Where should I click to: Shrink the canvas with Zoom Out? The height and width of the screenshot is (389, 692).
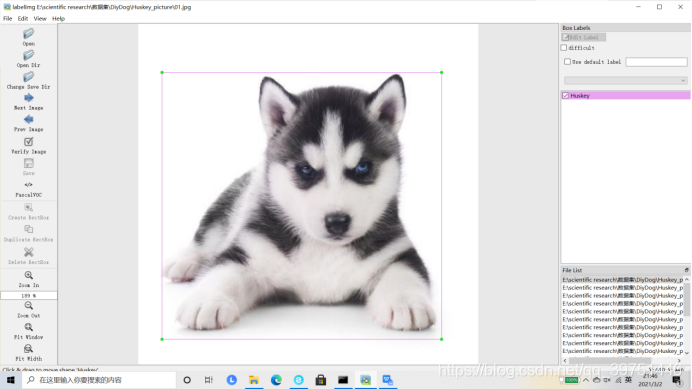click(x=29, y=306)
